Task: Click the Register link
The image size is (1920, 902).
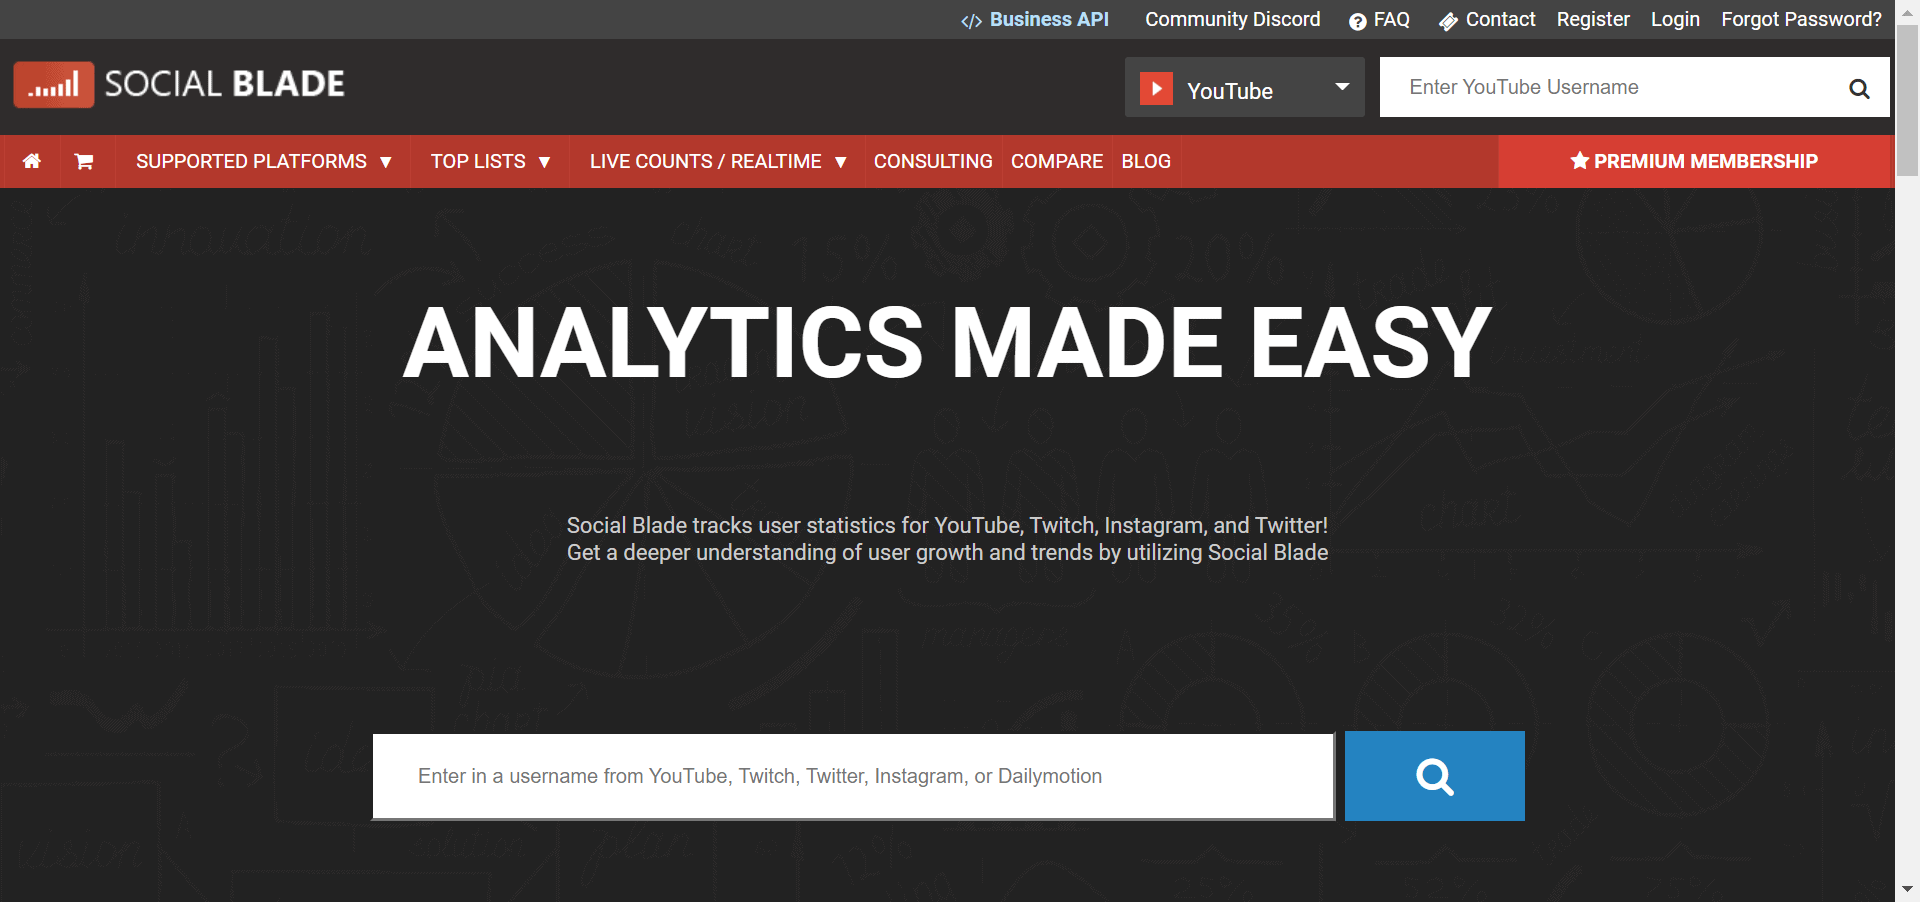Action: point(1593,20)
